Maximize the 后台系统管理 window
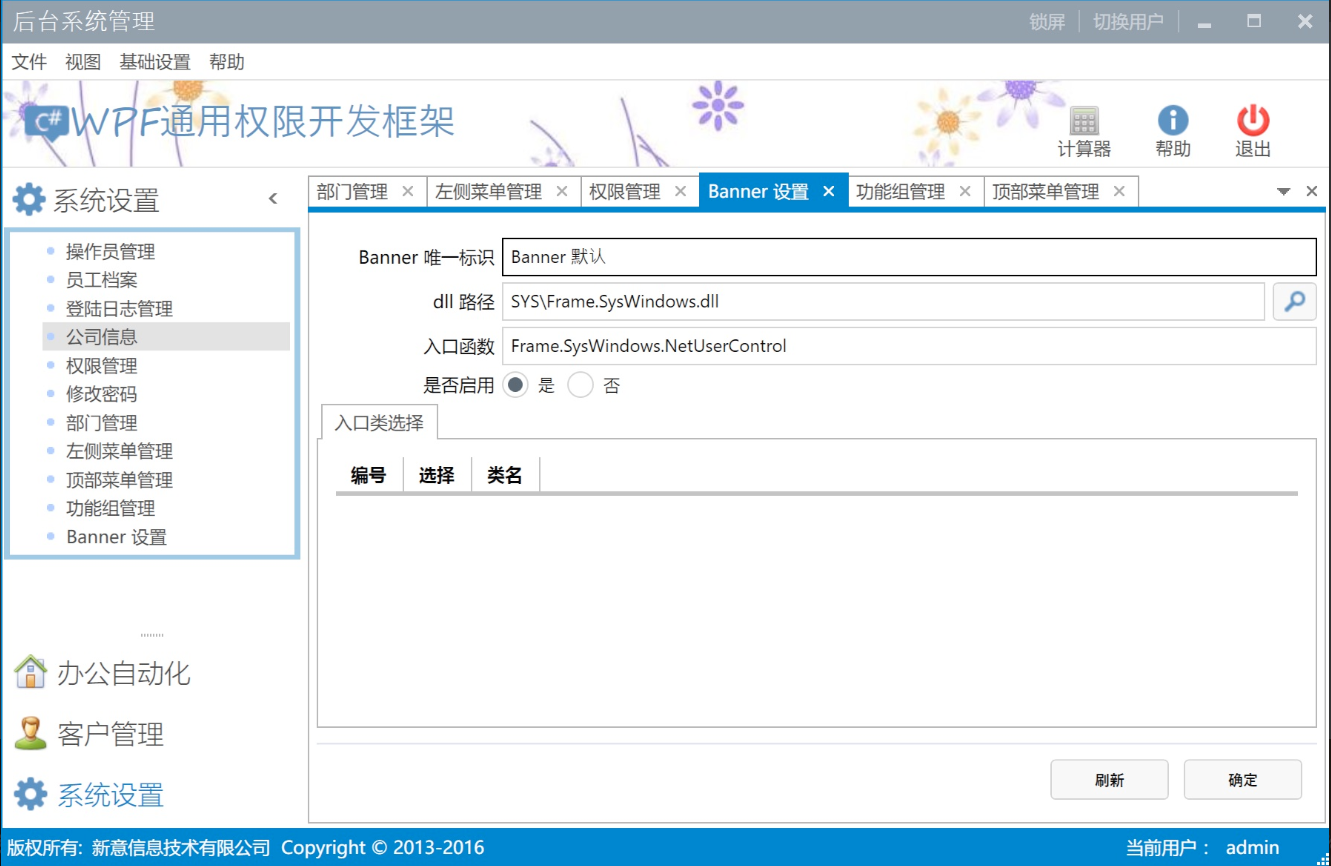The image size is (1331, 866). pyautogui.click(x=1254, y=21)
